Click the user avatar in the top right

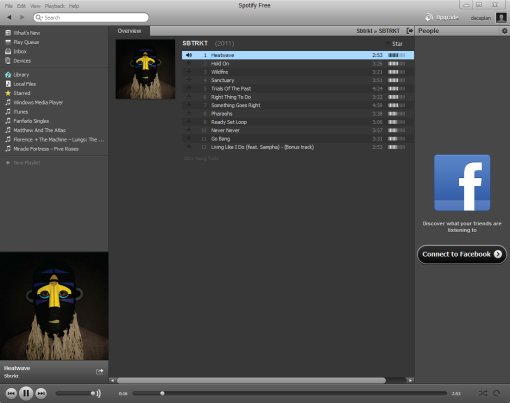501,17
